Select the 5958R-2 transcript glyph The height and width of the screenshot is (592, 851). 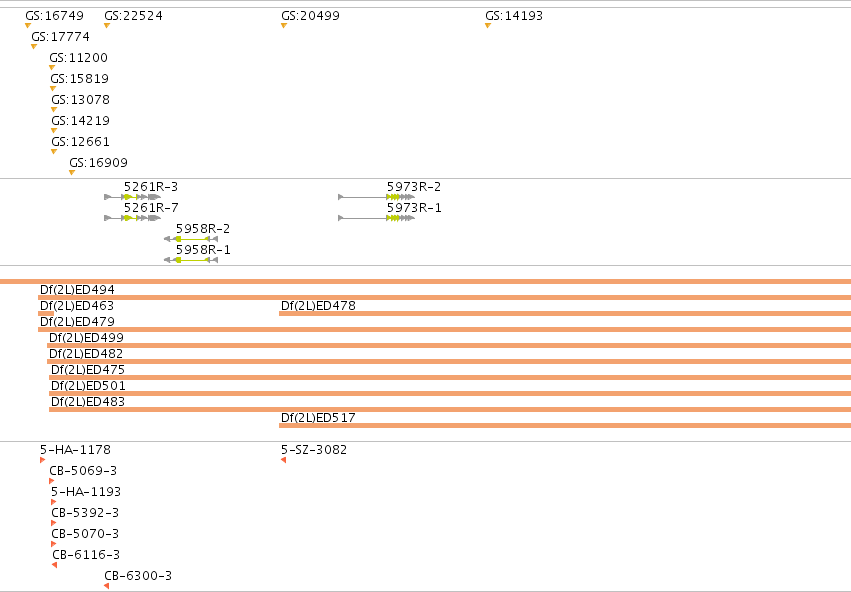191,239
